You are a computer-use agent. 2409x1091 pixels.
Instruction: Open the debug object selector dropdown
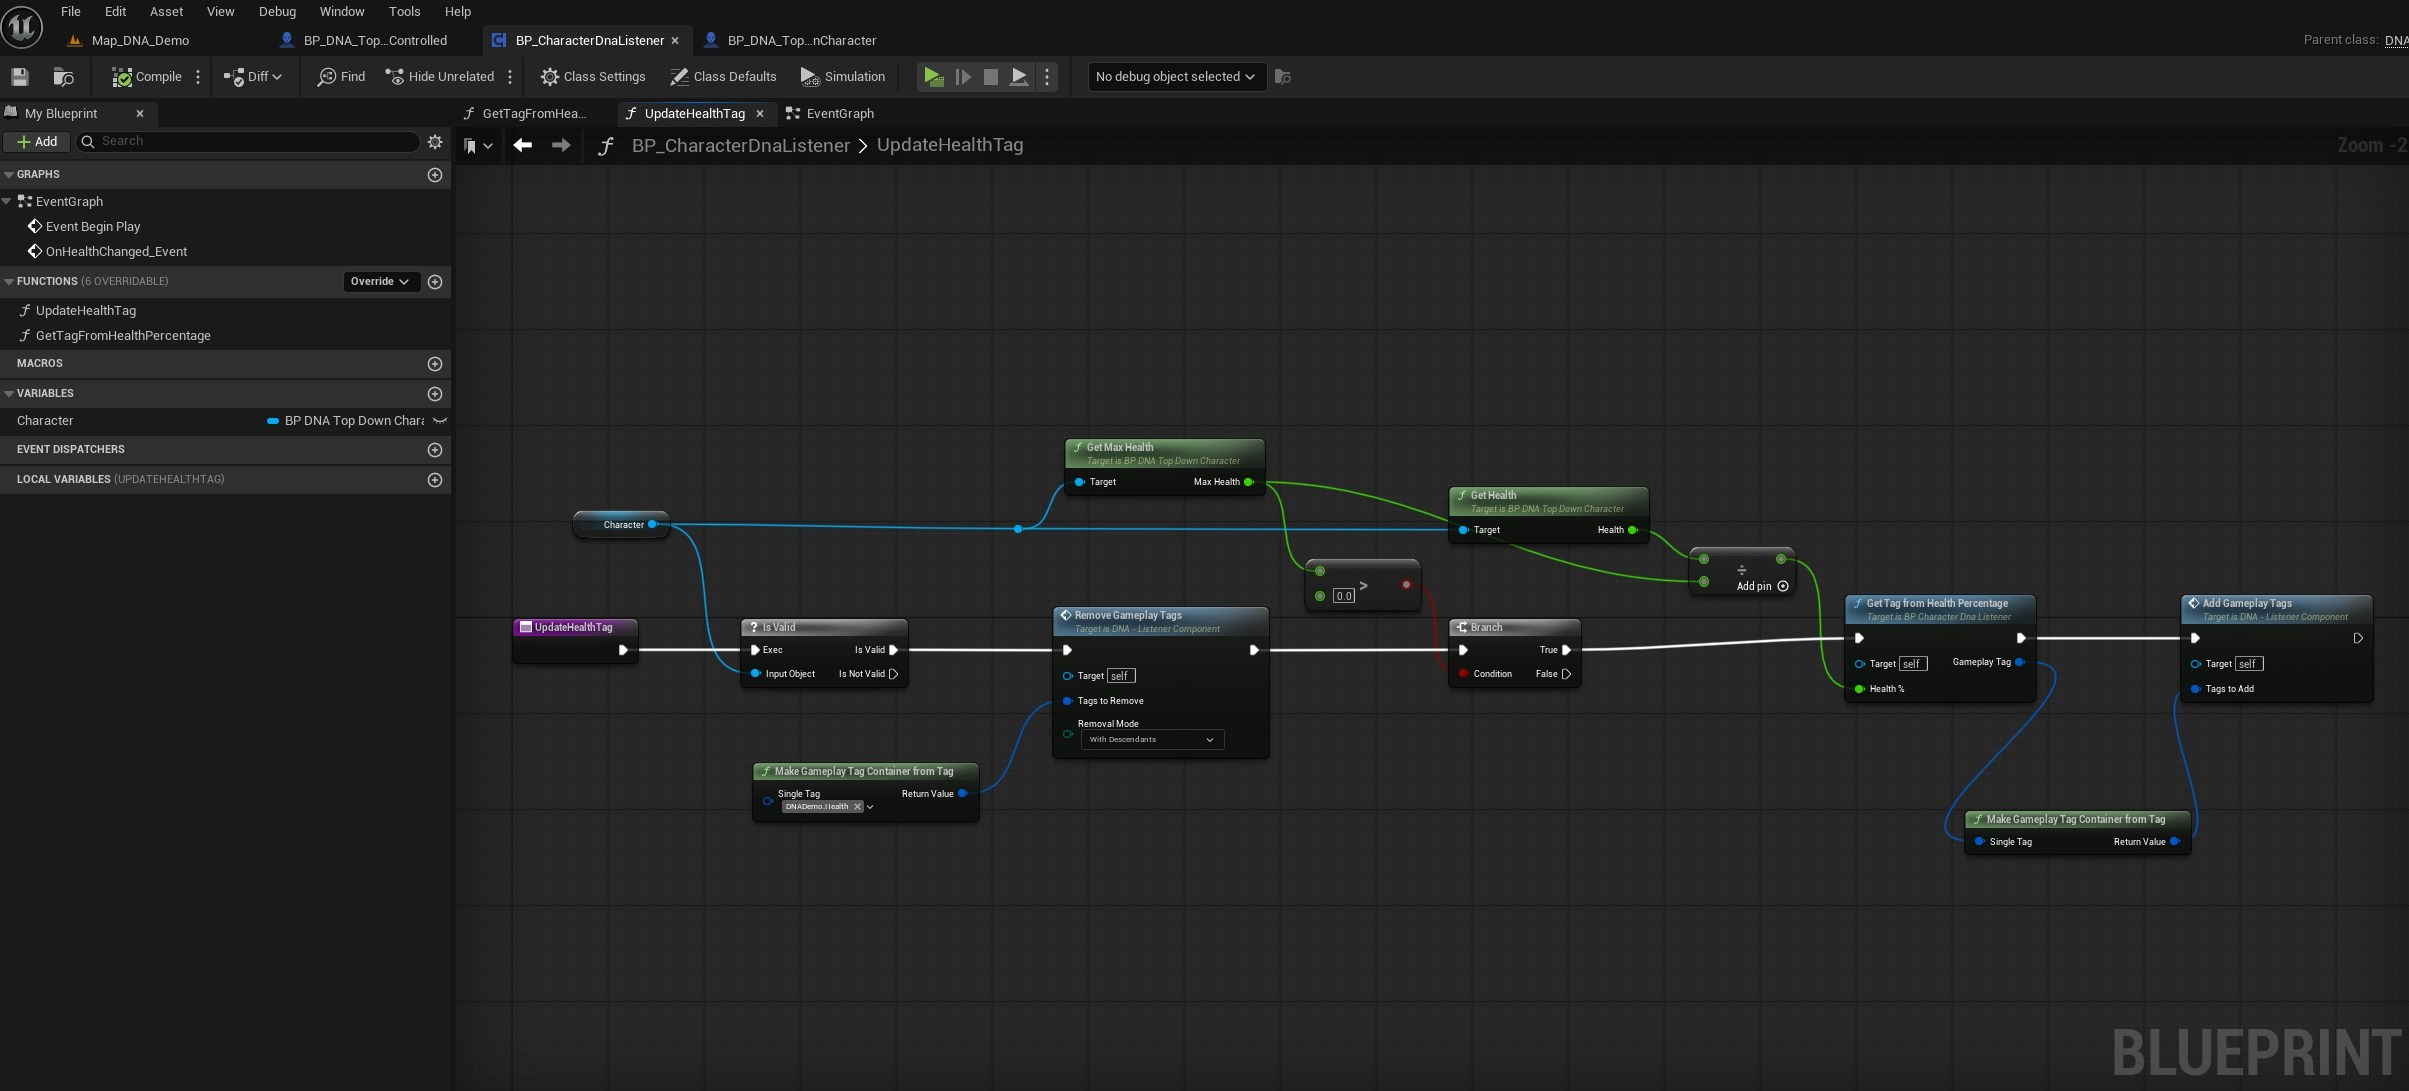pyautogui.click(x=1175, y=77)
